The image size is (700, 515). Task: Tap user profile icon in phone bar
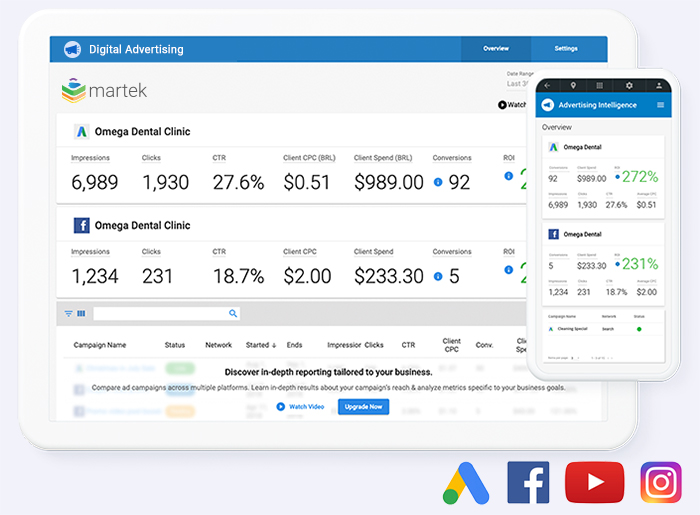tap(658, 86)
